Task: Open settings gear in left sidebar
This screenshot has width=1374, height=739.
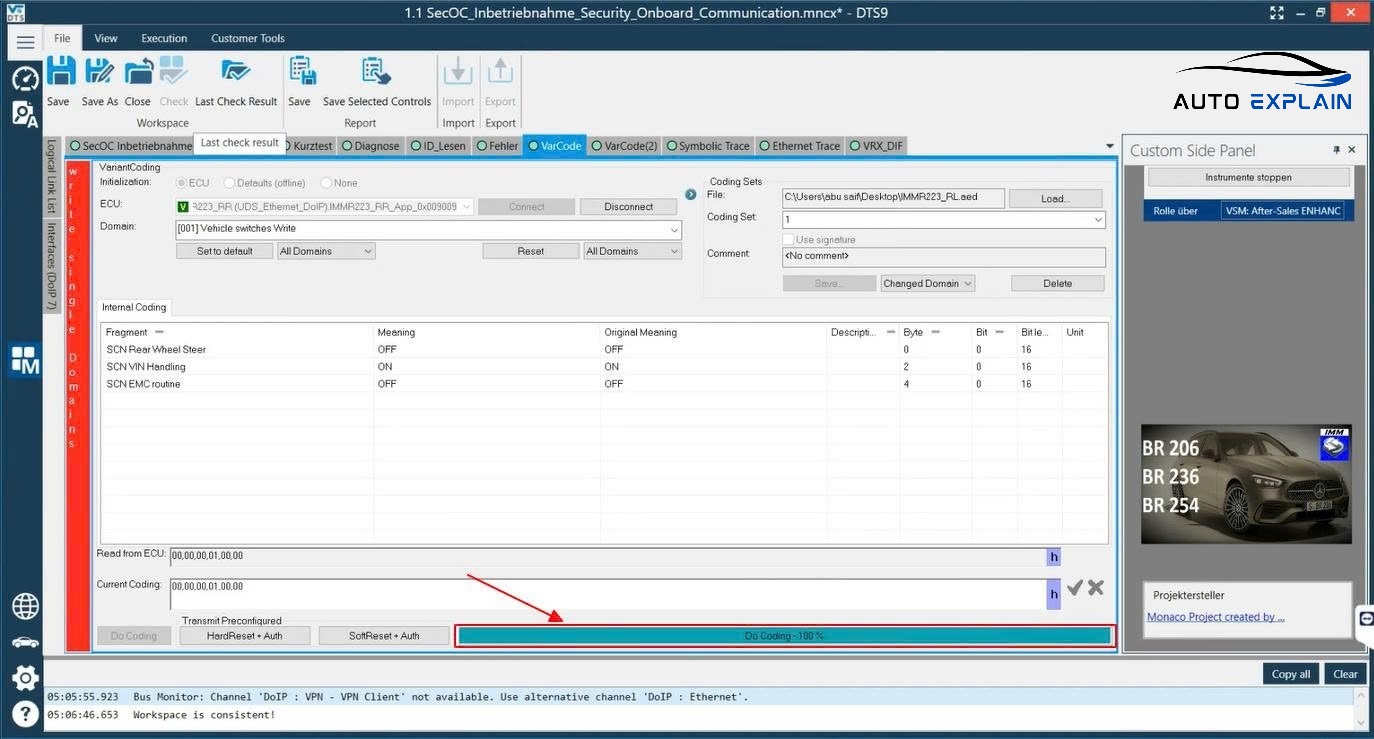Action: [25, 678]
